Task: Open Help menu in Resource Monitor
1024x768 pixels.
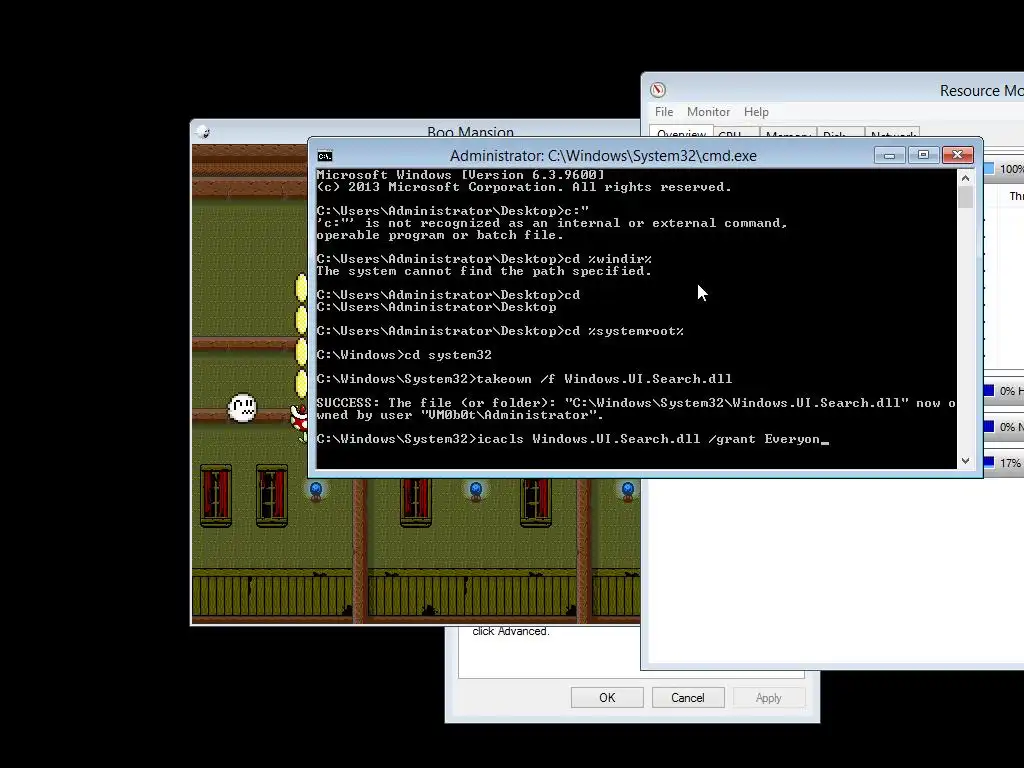Action: pos(756,112)
